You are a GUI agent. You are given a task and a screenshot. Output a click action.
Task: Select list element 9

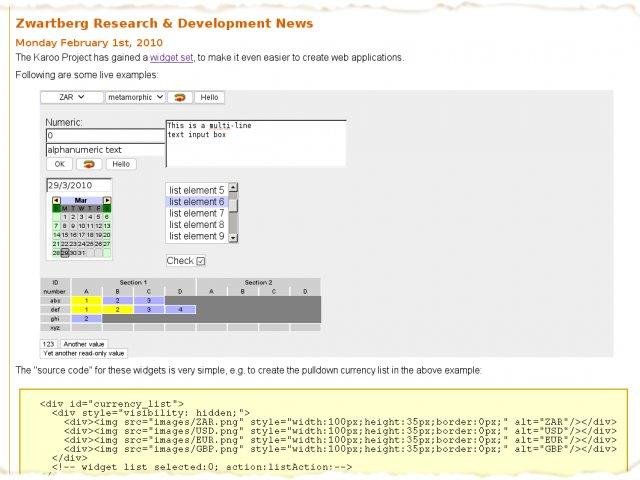coord(197,236)
